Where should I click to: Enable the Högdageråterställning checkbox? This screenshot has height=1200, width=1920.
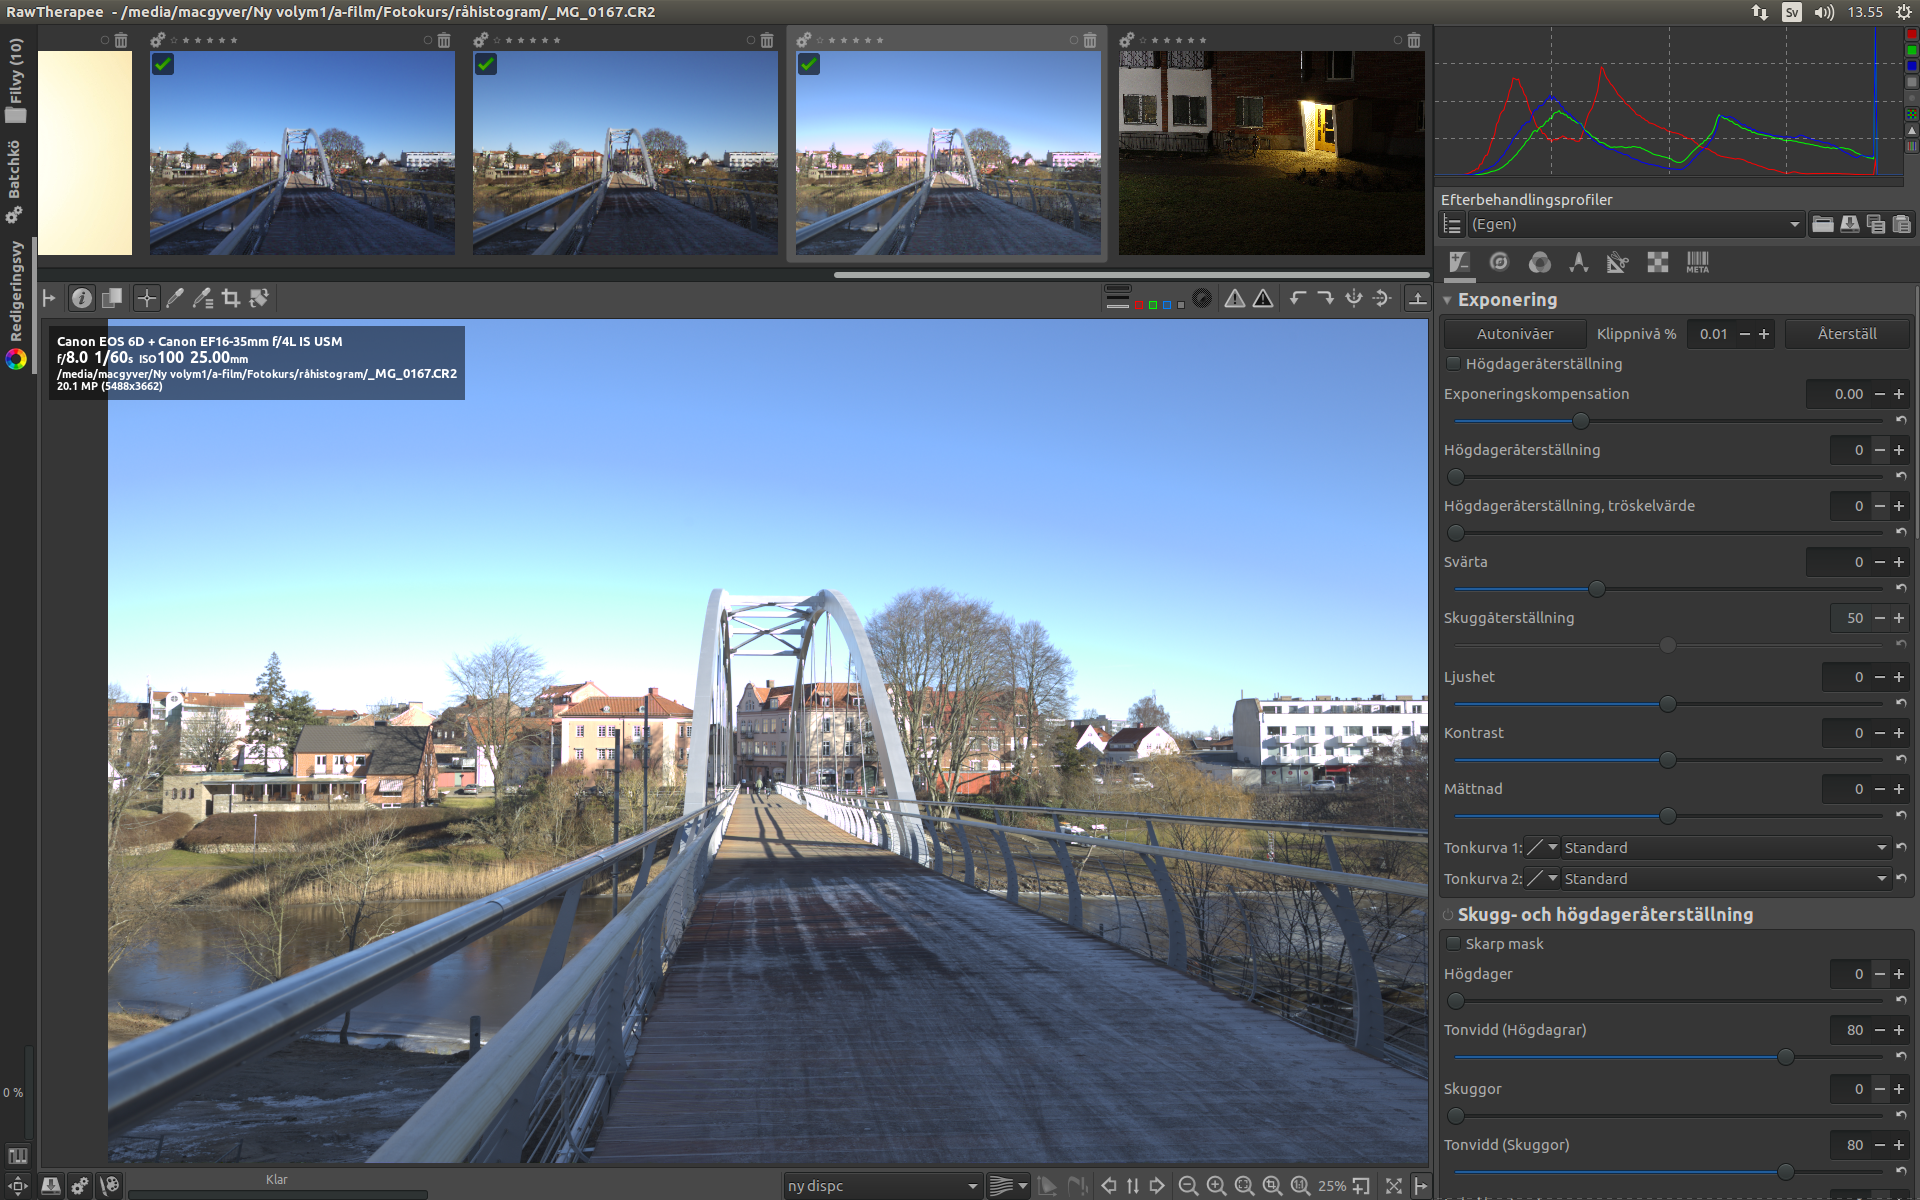tap(1453, 363)
